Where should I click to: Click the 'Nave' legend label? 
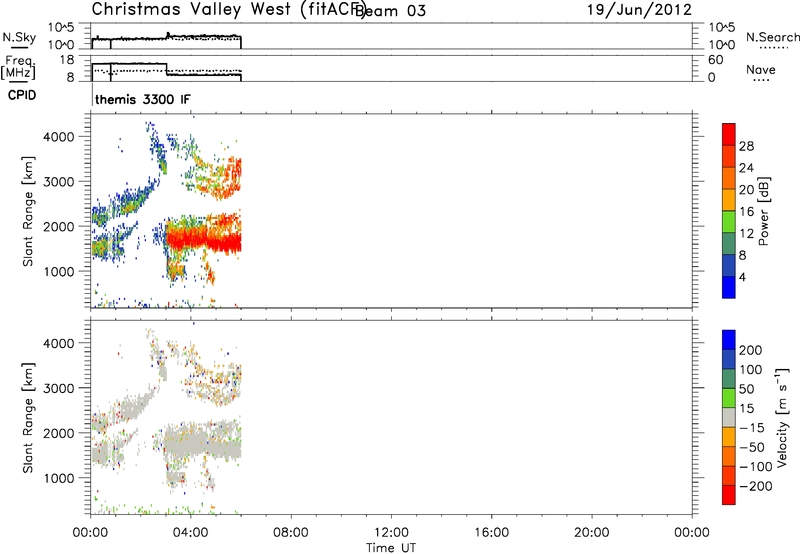tap(760, 69)
